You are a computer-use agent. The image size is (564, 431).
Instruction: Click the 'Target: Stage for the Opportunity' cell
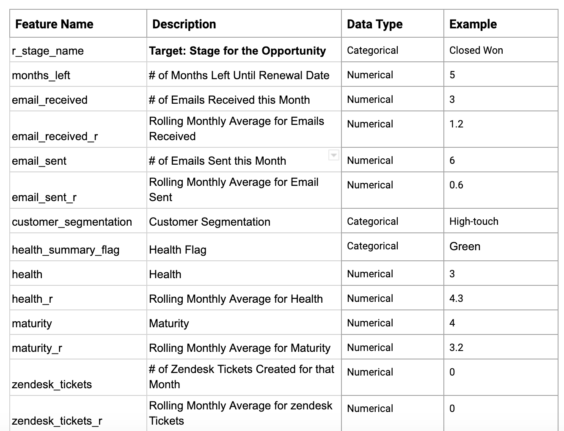244,50
